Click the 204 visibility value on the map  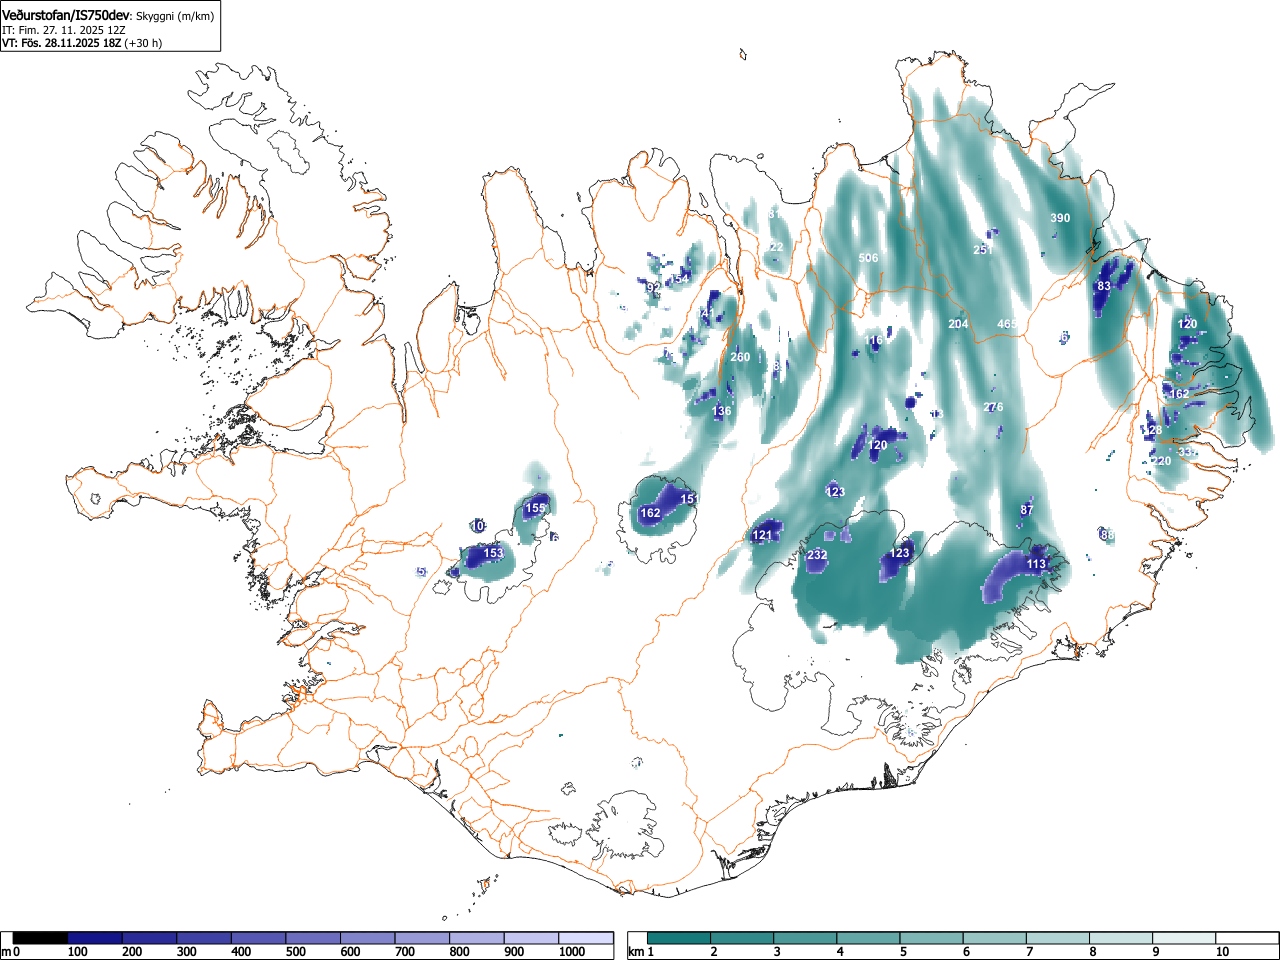tap(958, 324)
